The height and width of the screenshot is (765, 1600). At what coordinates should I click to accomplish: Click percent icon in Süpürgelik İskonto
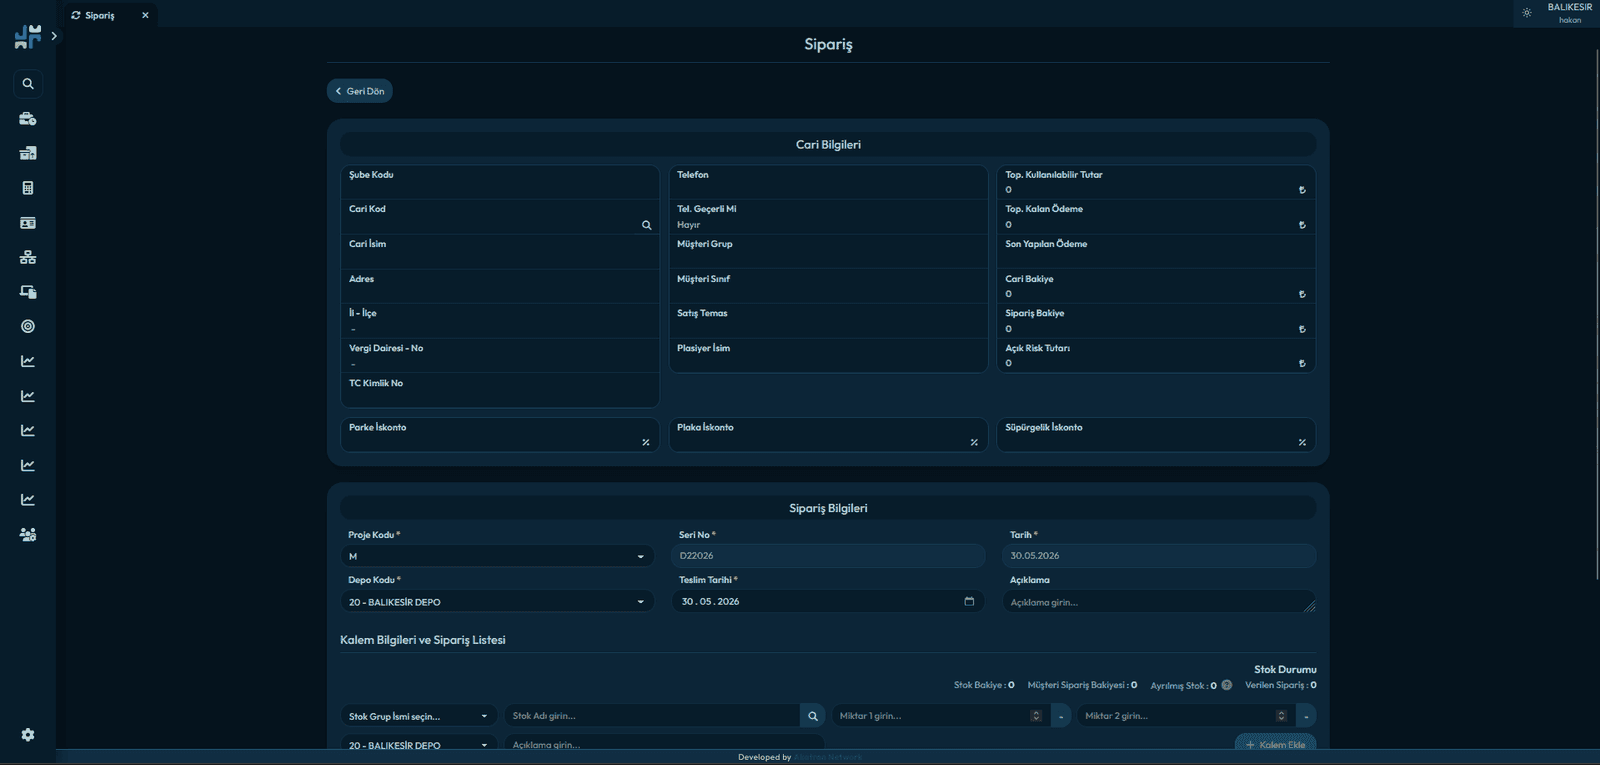click(x=1302, y=442)
